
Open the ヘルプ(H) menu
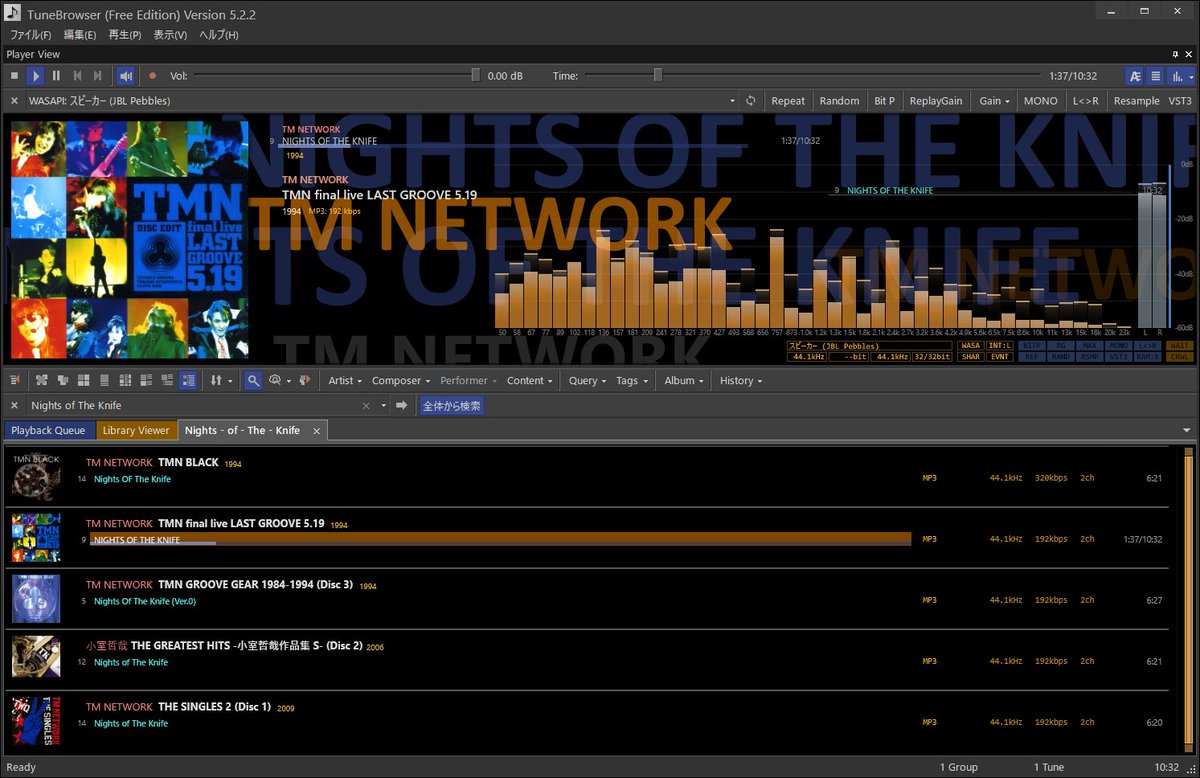pyautogui.click(x=218, y=35)
